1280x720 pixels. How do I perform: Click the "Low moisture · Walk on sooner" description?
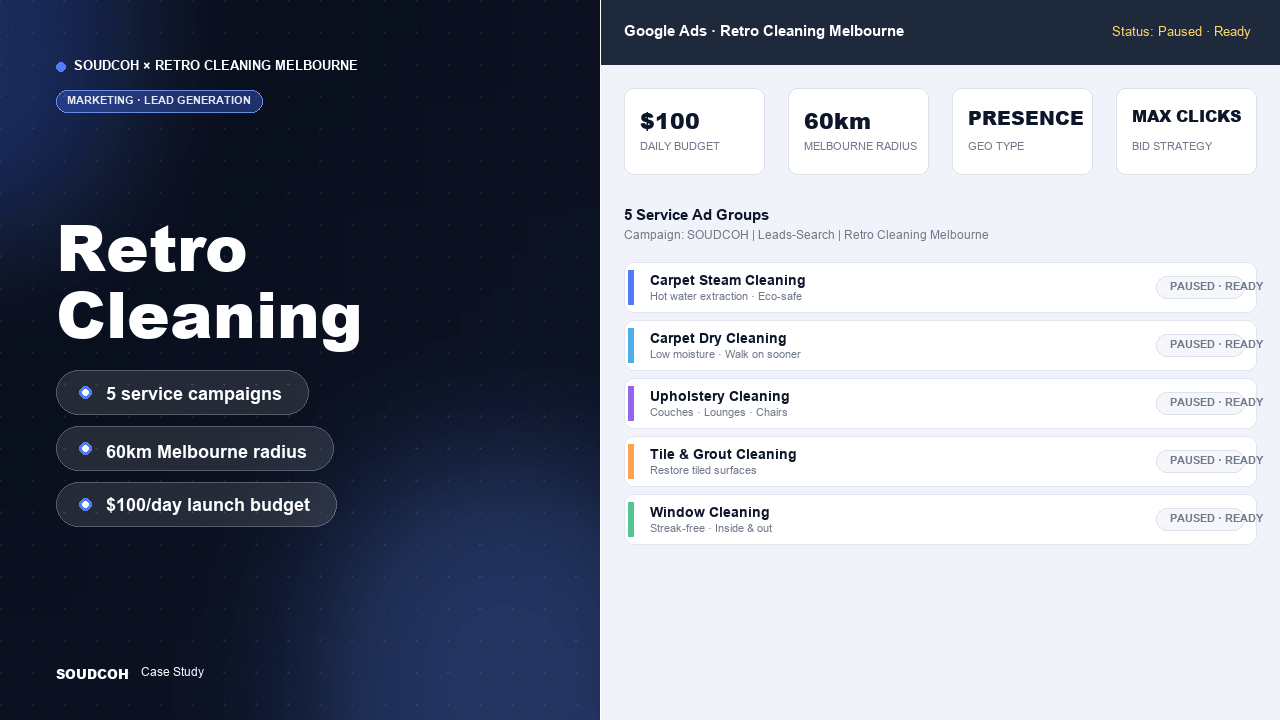[x=725, y=355]
